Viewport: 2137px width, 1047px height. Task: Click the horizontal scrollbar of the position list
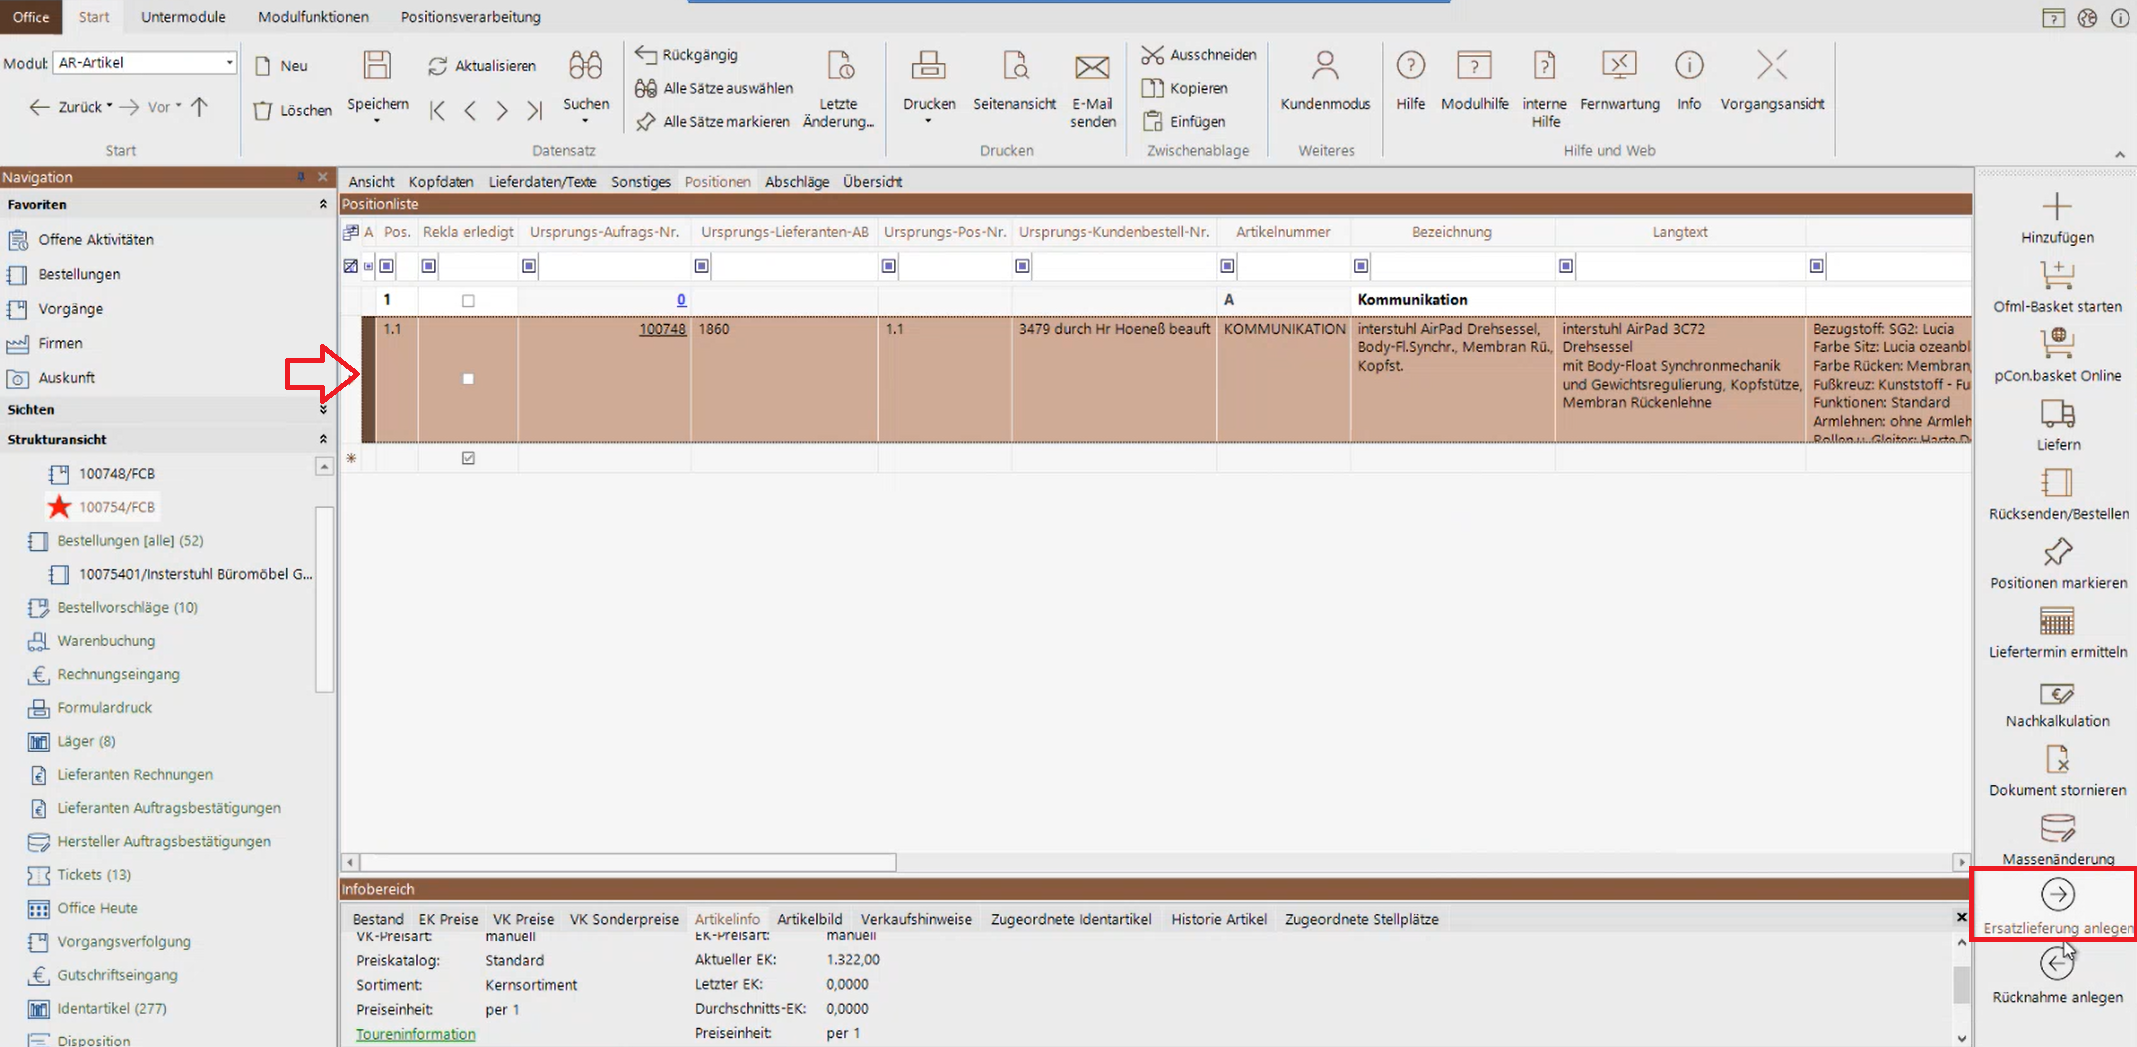[x=628, y=862]
